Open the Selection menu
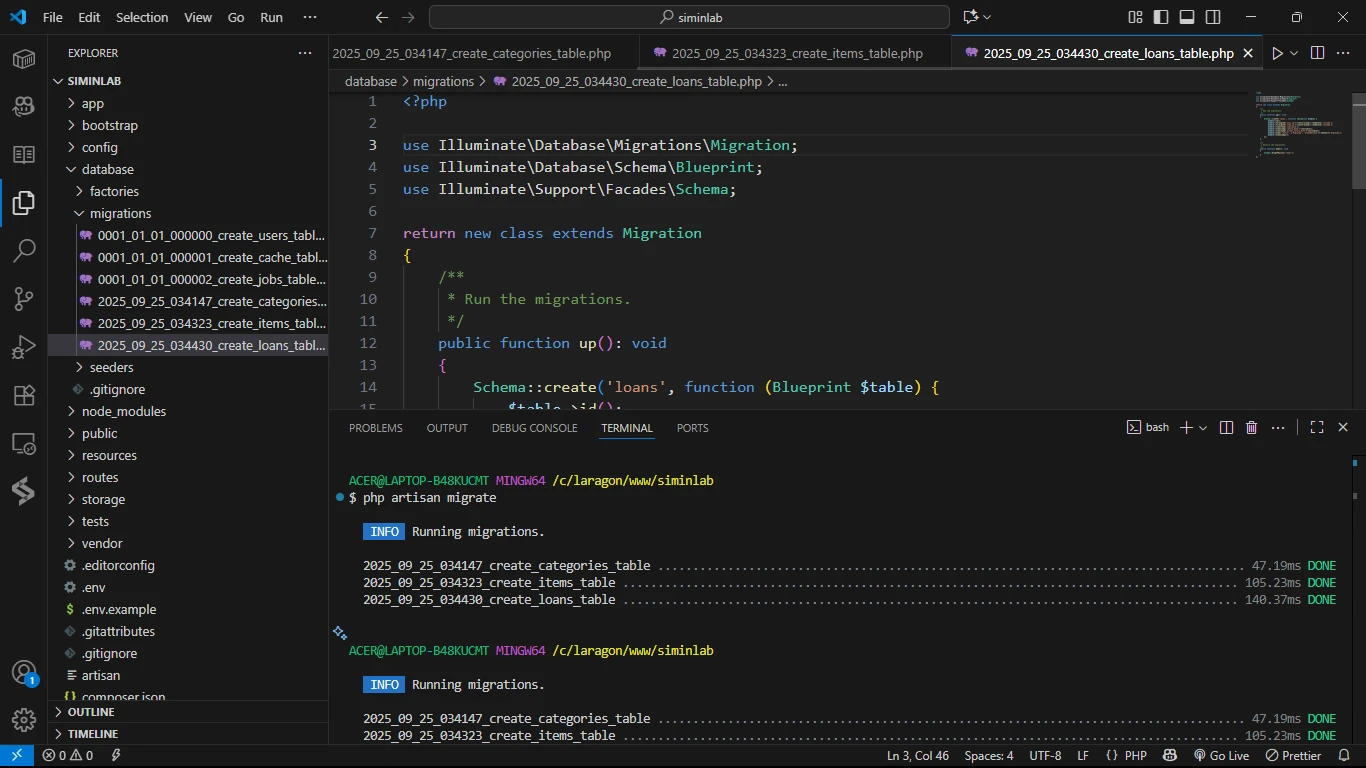 pos(142,17)
